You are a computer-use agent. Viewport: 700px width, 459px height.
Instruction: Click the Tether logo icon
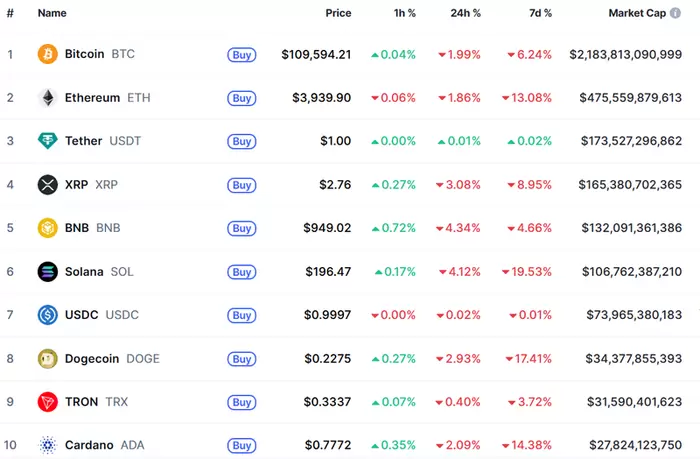[x=47, y=141]
